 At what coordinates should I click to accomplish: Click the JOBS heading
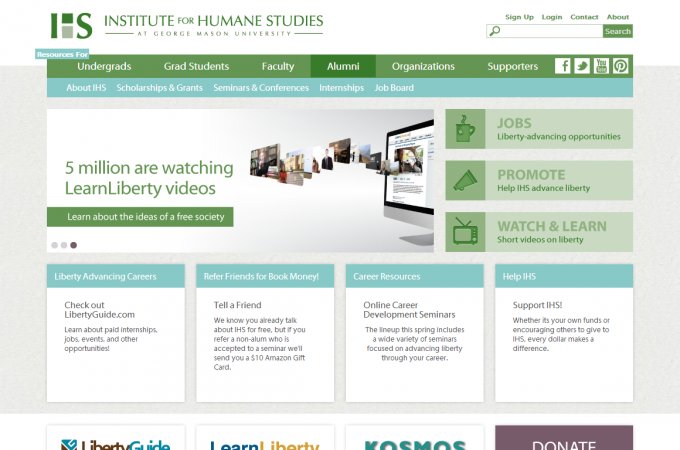514,123
